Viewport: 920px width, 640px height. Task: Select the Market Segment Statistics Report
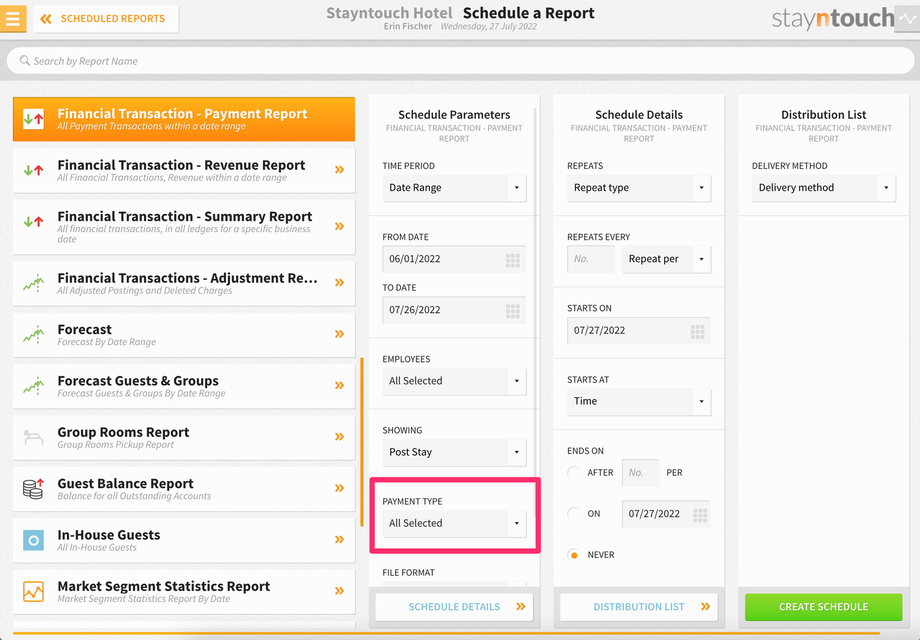click(x=184, y=591)
